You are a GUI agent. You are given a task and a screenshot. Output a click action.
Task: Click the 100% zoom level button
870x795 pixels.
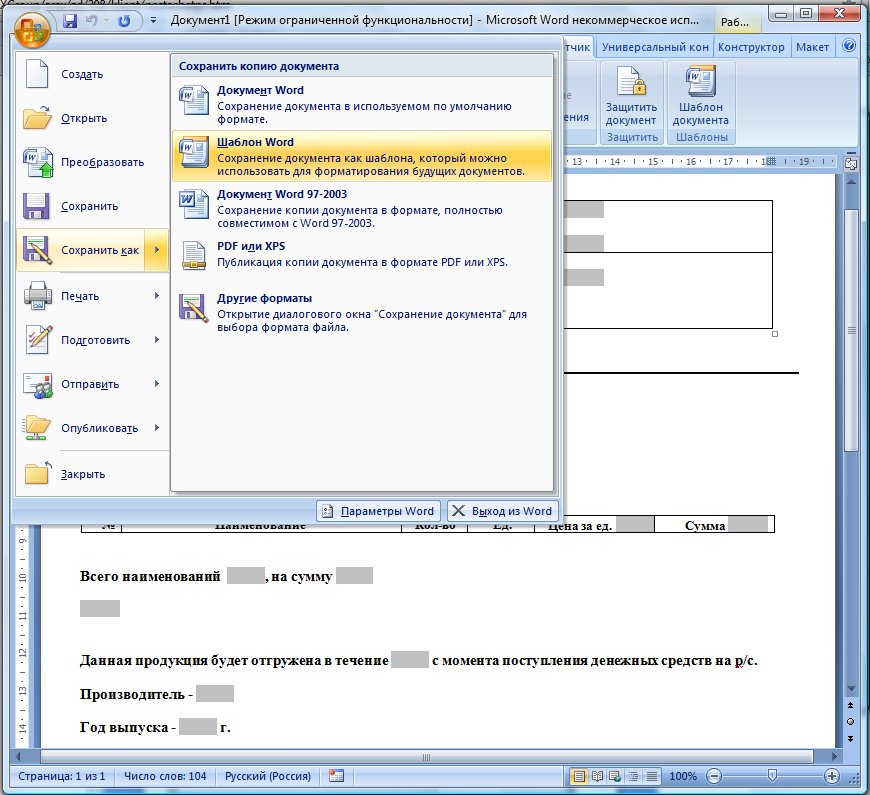point(682,776)
